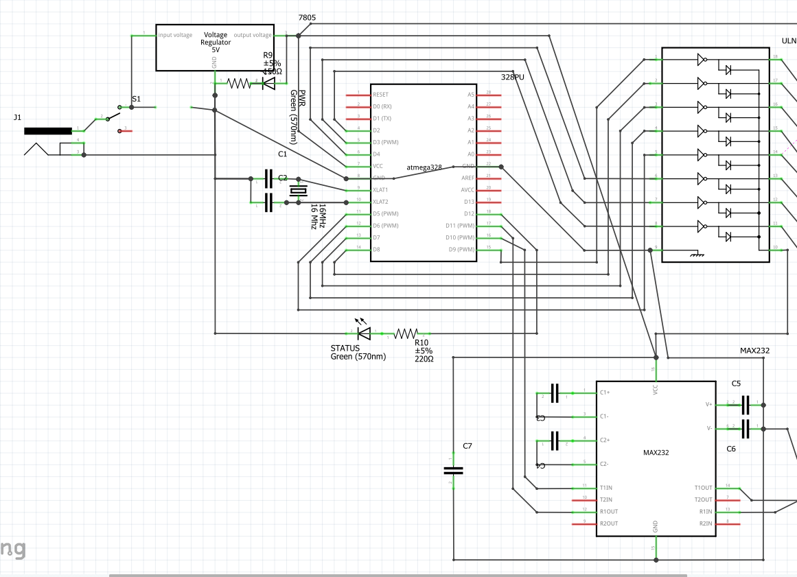Click the capacitor symbol next to the C2 label
The image size is (797, 577).
click(269, 178)
